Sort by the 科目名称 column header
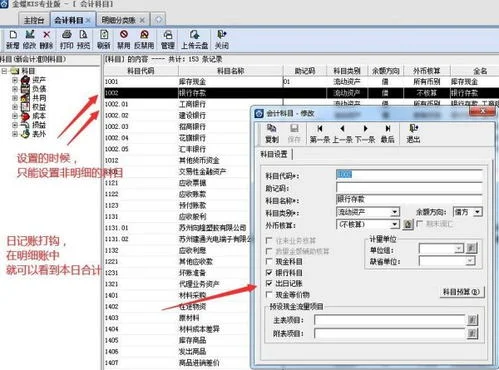 (231, 71)
